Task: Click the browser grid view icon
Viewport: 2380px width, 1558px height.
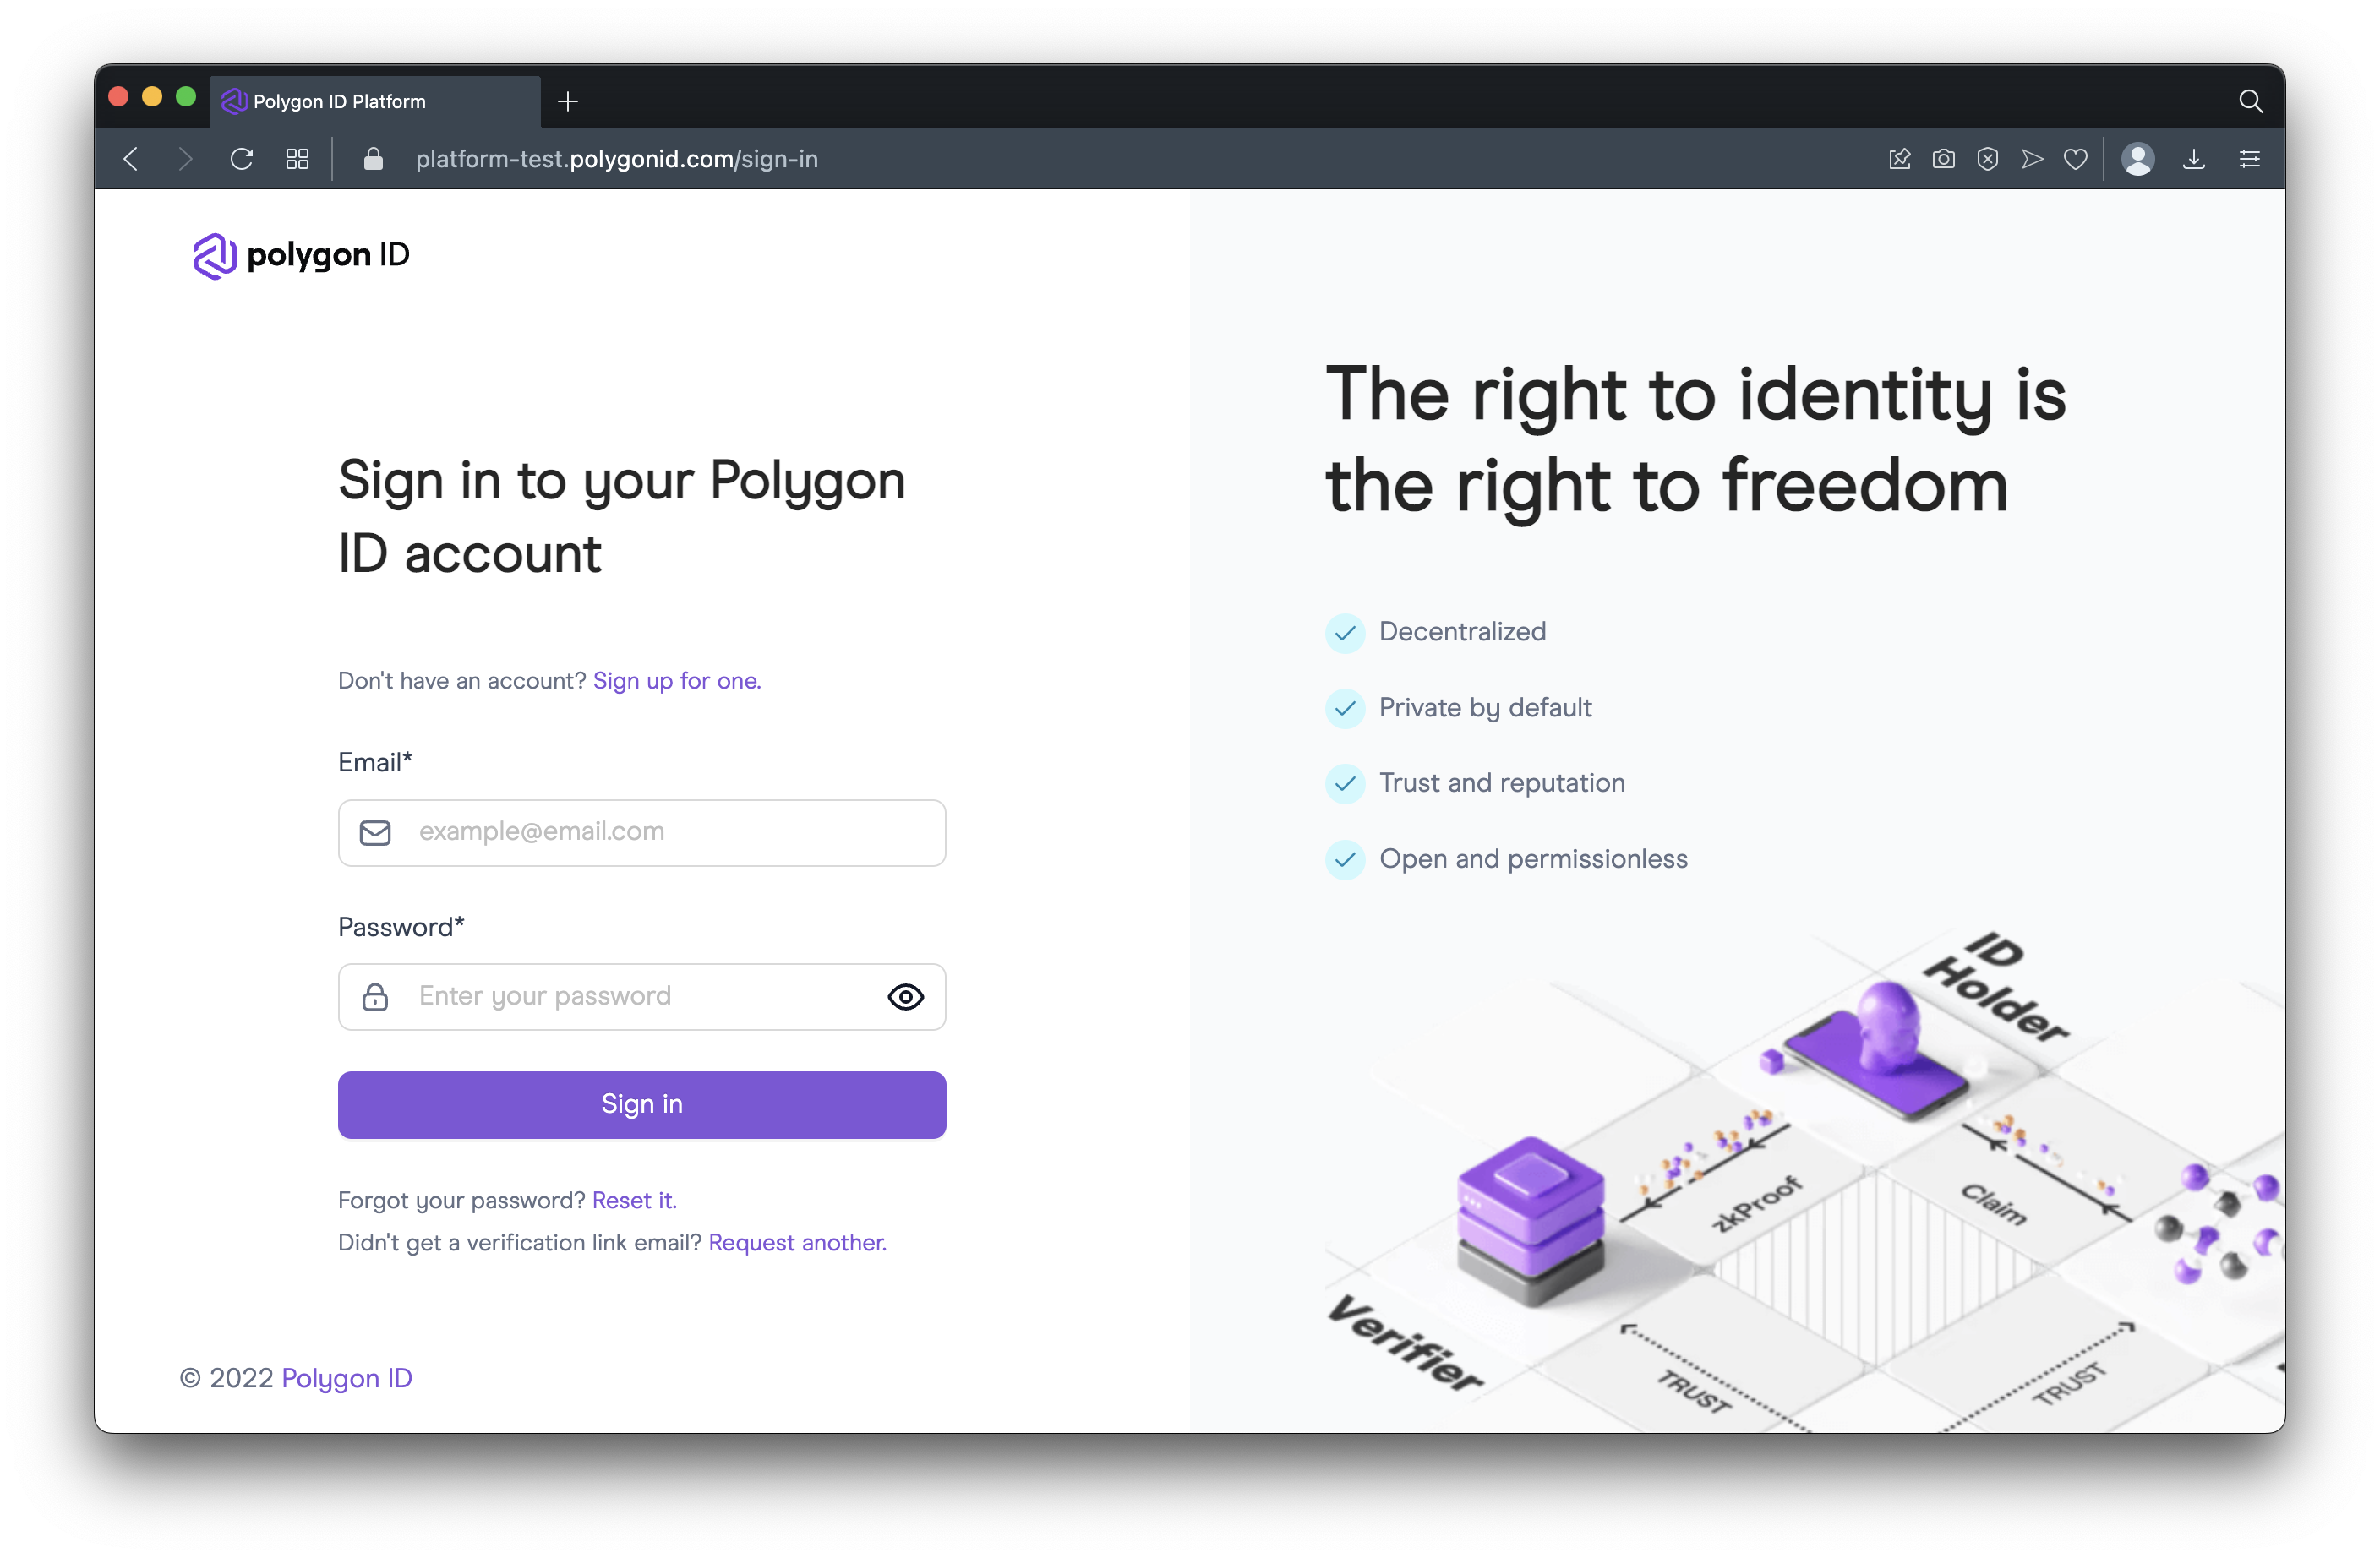Action: click(296, 158)
